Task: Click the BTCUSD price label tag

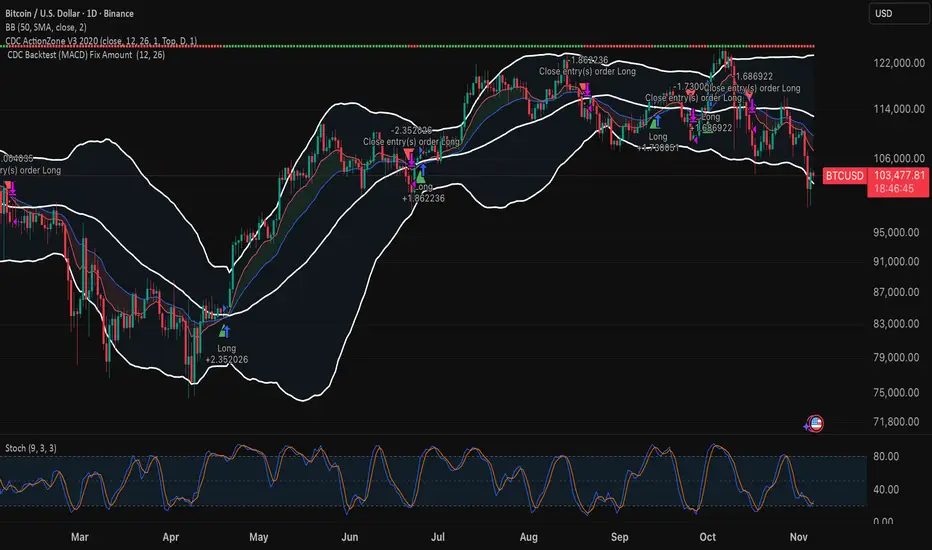Action: [844, 176]
